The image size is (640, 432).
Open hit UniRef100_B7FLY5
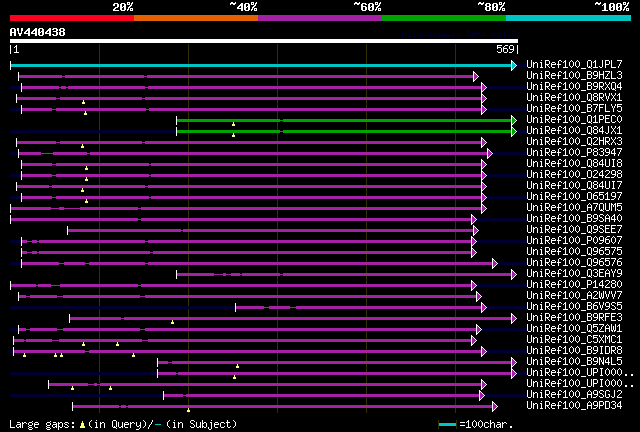coord(574,108)
